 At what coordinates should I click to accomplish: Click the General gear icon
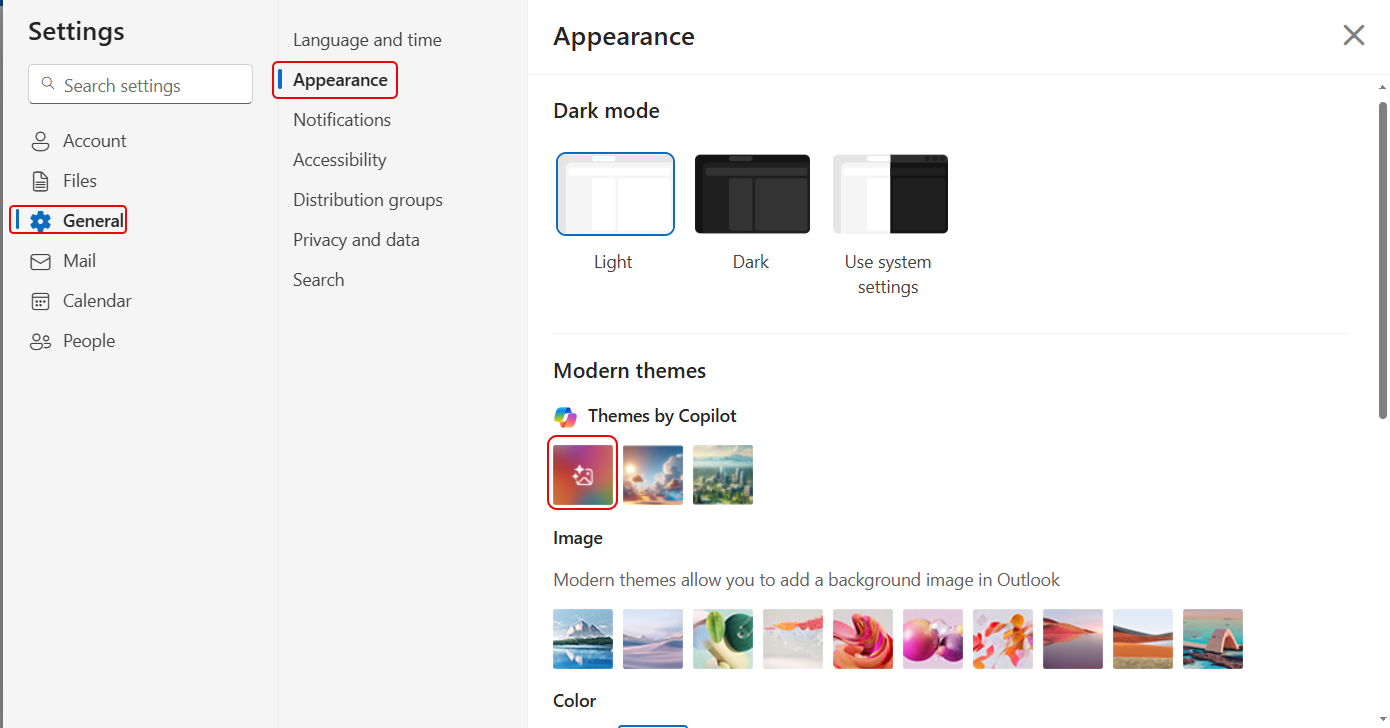click(40, 221)
